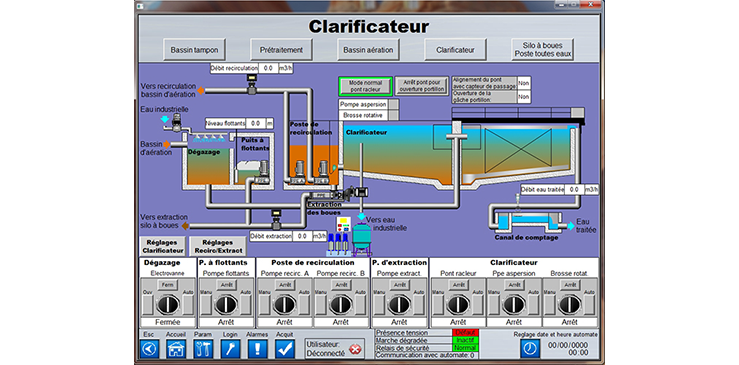This screenshot has width=739, height=365.
Task: Click Arrêt pont pour ouverture portillon
Action: (x=422, y=86)
